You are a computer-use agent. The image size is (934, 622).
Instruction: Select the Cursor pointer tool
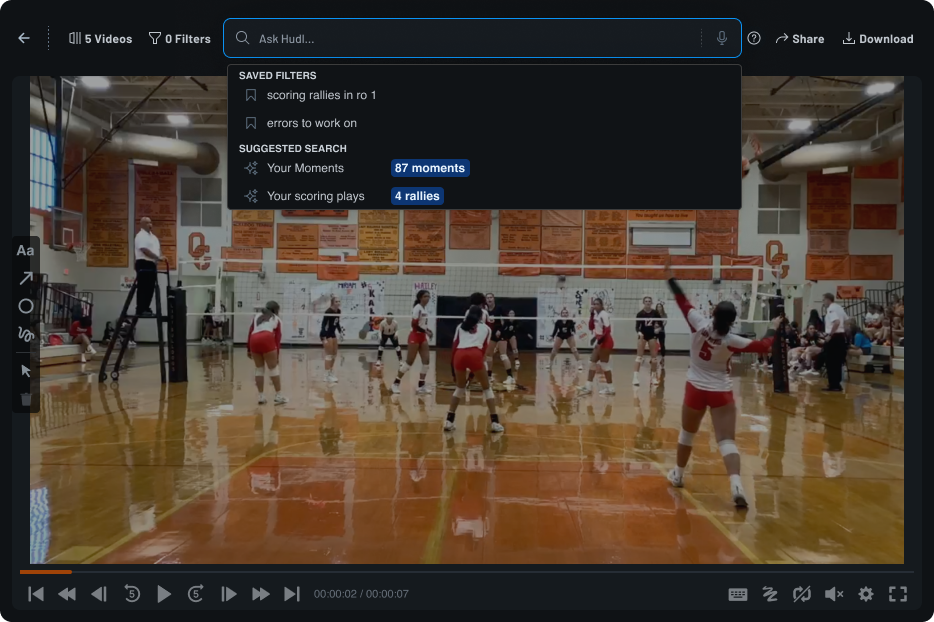(x=26, y=371)
